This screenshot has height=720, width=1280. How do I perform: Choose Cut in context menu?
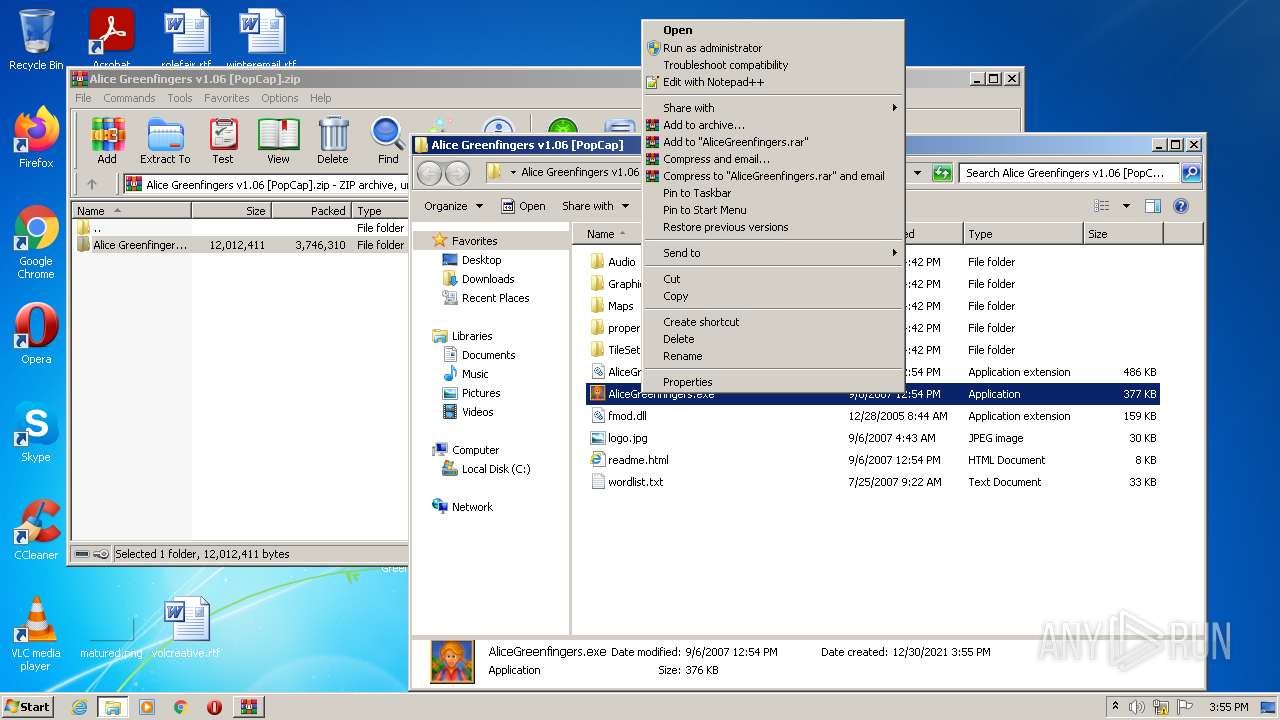pos(671,279)
